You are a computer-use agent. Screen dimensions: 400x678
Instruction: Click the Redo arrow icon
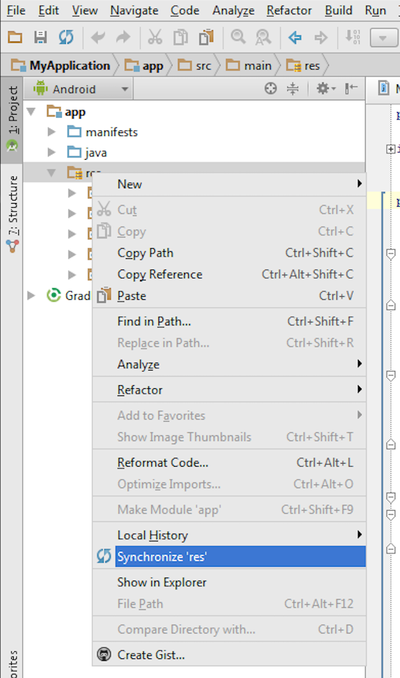[x=123, y=38]
